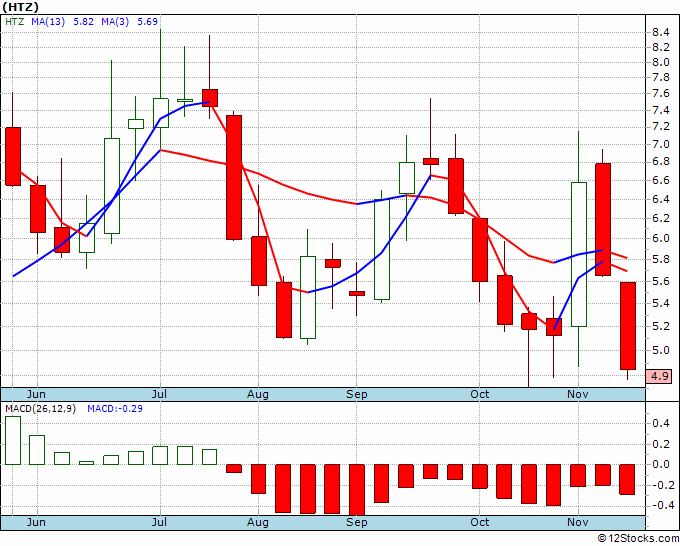Click the HTZ ticker title
The image size is (680, 546).
pos(20,7)
